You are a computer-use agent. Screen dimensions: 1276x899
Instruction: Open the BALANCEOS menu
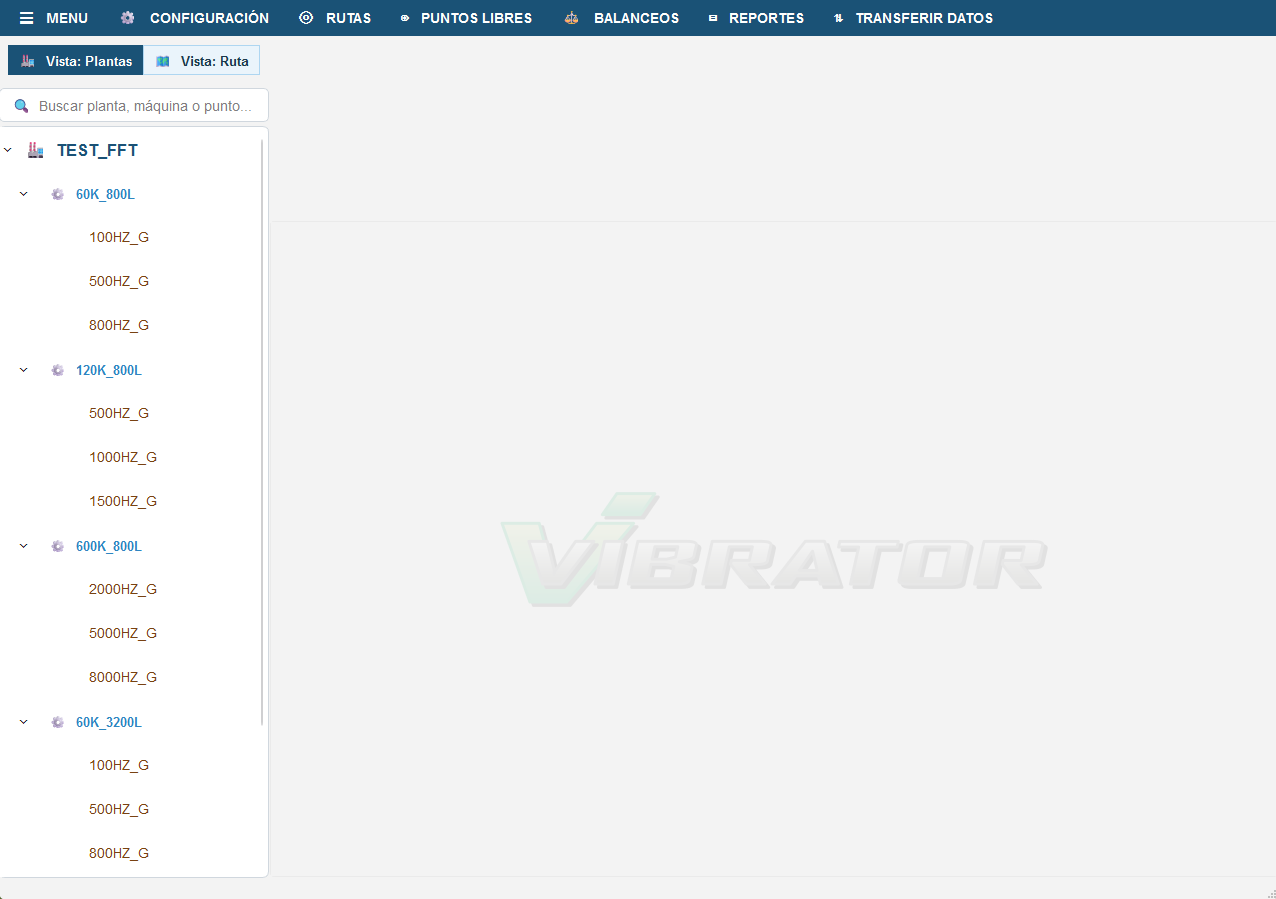point(621,18)
